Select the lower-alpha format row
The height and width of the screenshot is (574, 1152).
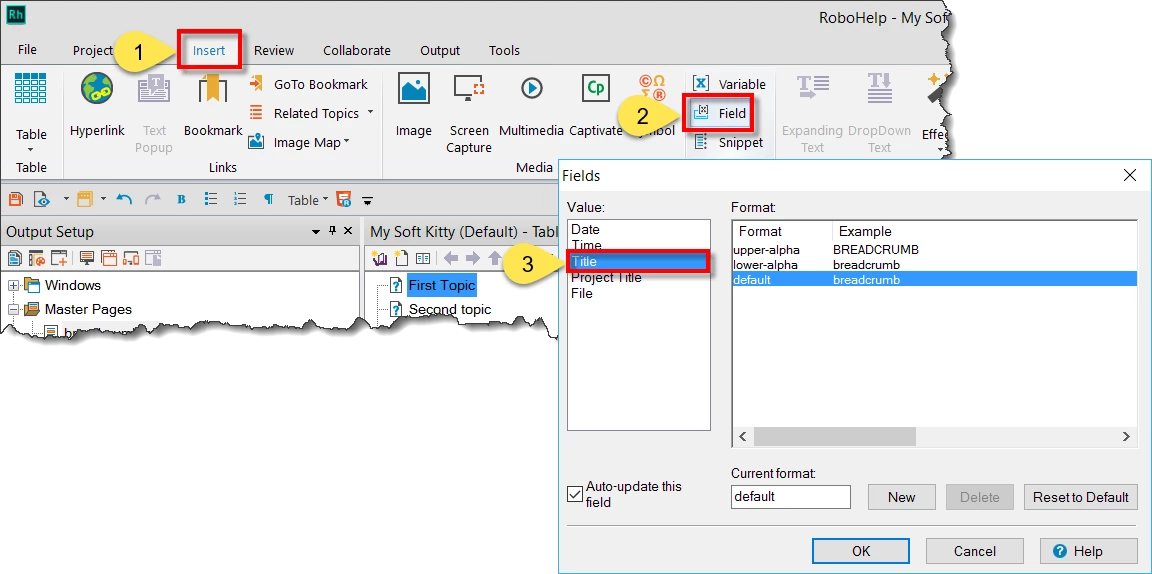coord(934,265)
